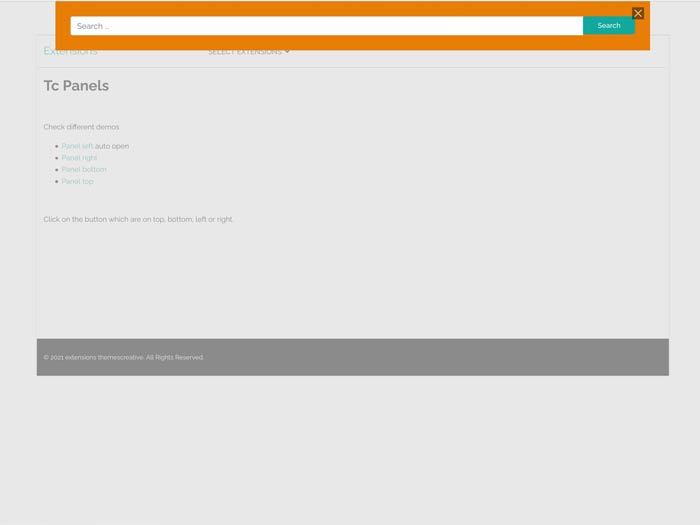Click the empty orange panel background
This screenshot has height=525, width=700.
tap(350, 43)
